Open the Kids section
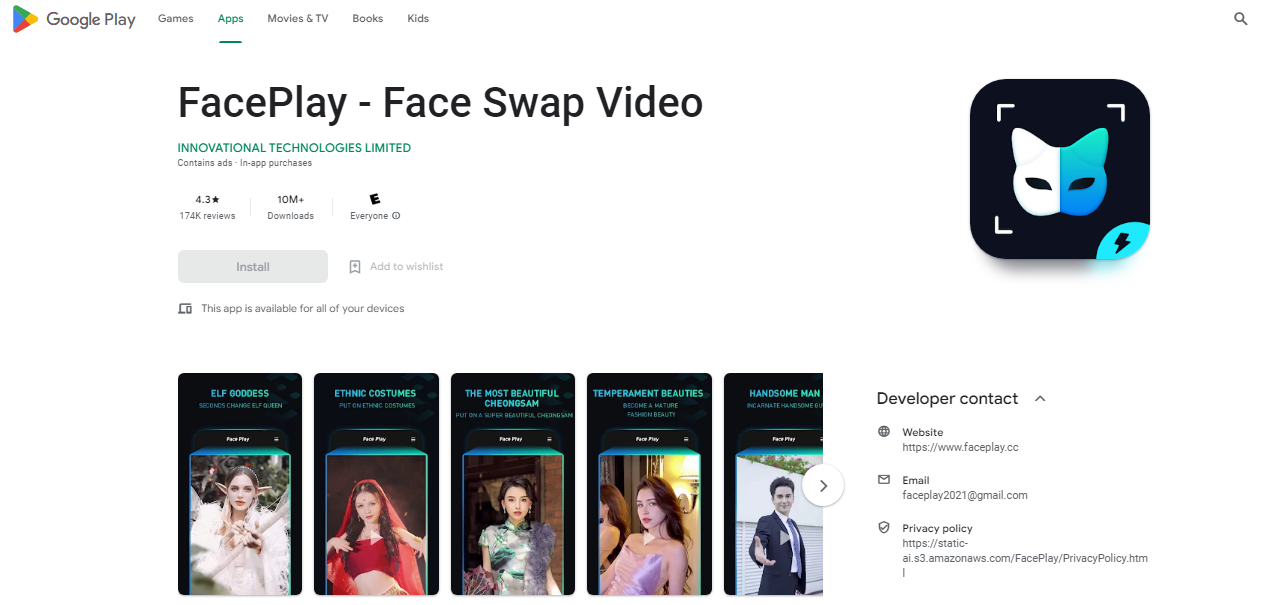This screenshot has width=1263, height=605. point(417,18)
